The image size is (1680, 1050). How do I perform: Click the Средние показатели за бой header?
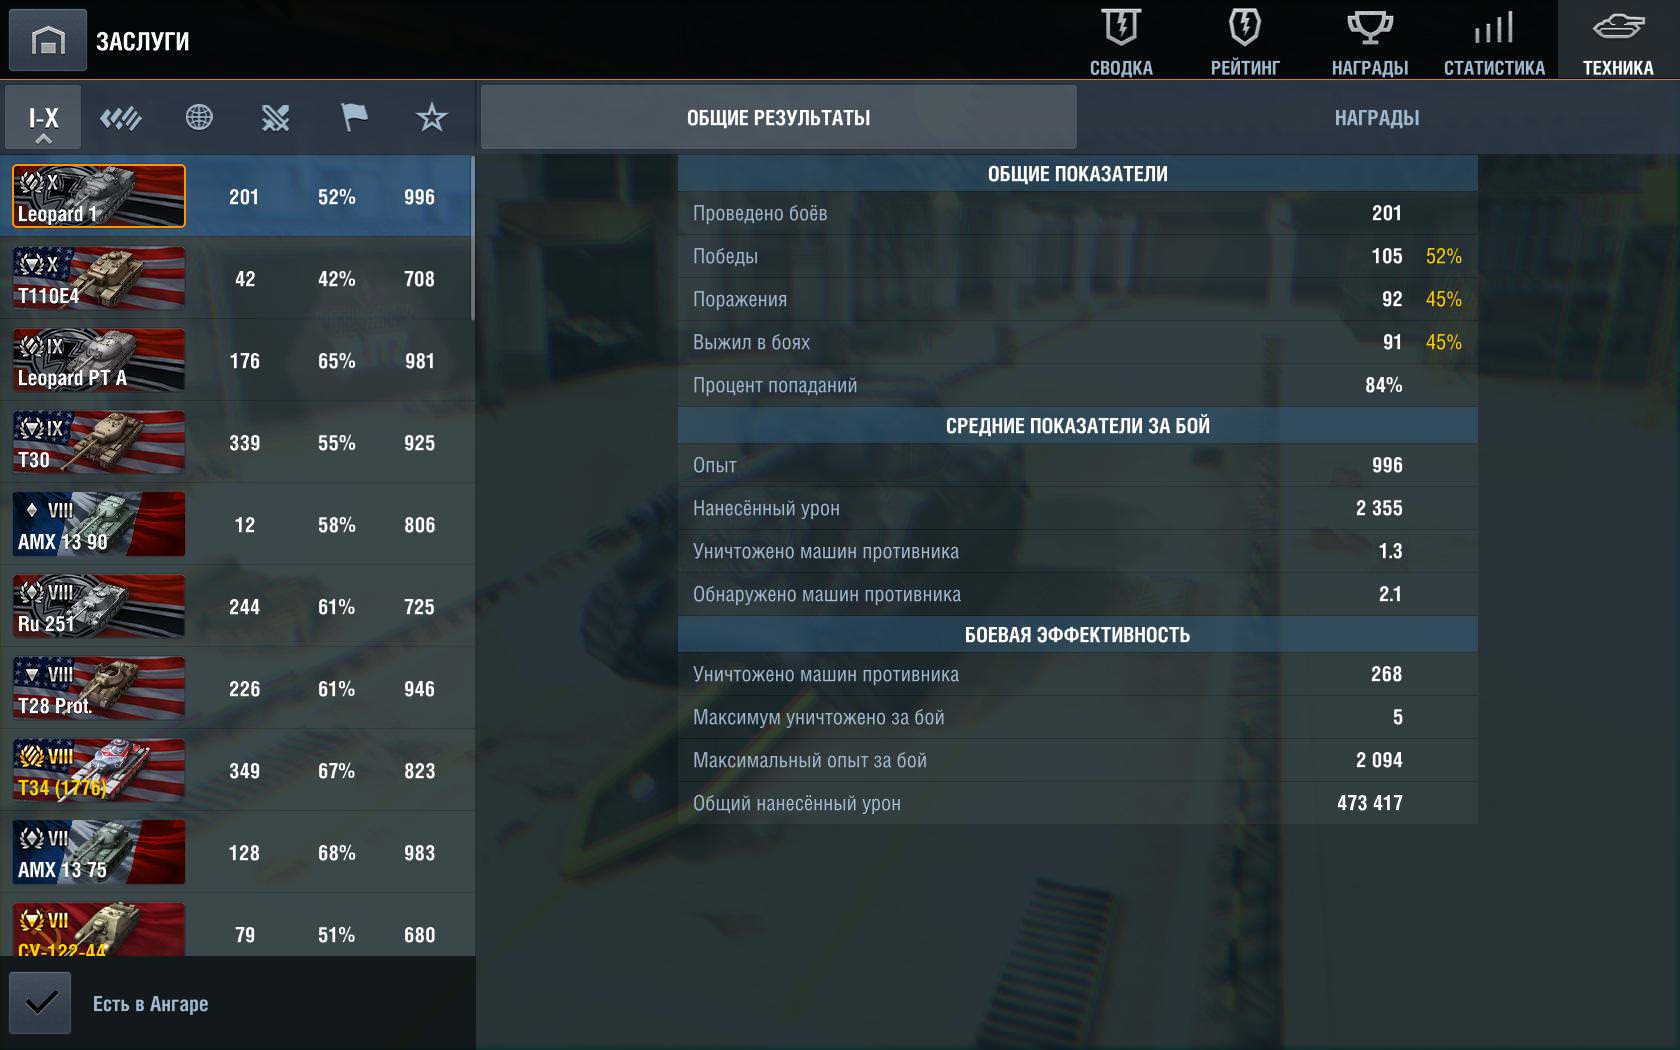click(x=1078, y=426)
